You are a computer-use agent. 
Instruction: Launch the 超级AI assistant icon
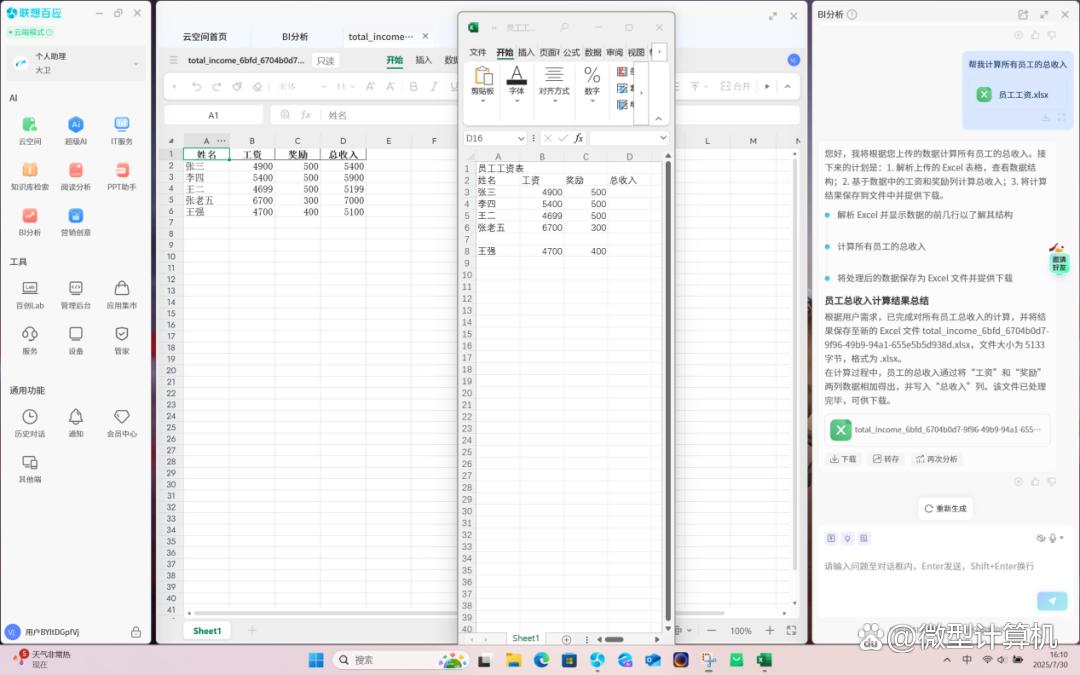tap(75, 125)
